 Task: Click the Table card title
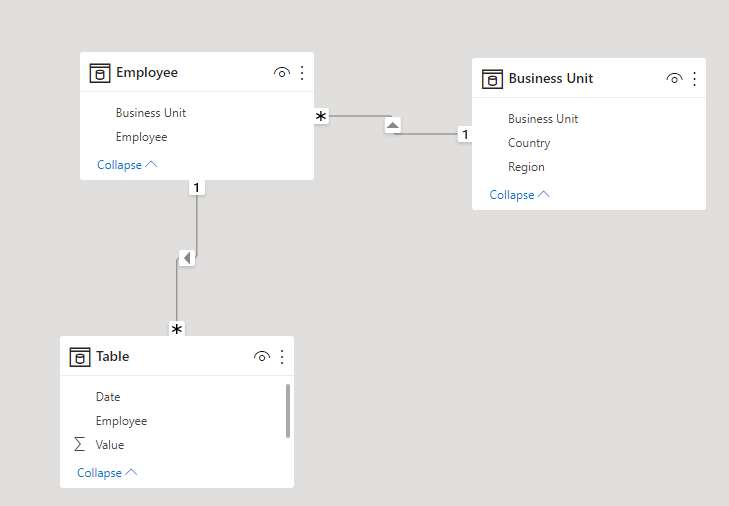coord(113,356)
